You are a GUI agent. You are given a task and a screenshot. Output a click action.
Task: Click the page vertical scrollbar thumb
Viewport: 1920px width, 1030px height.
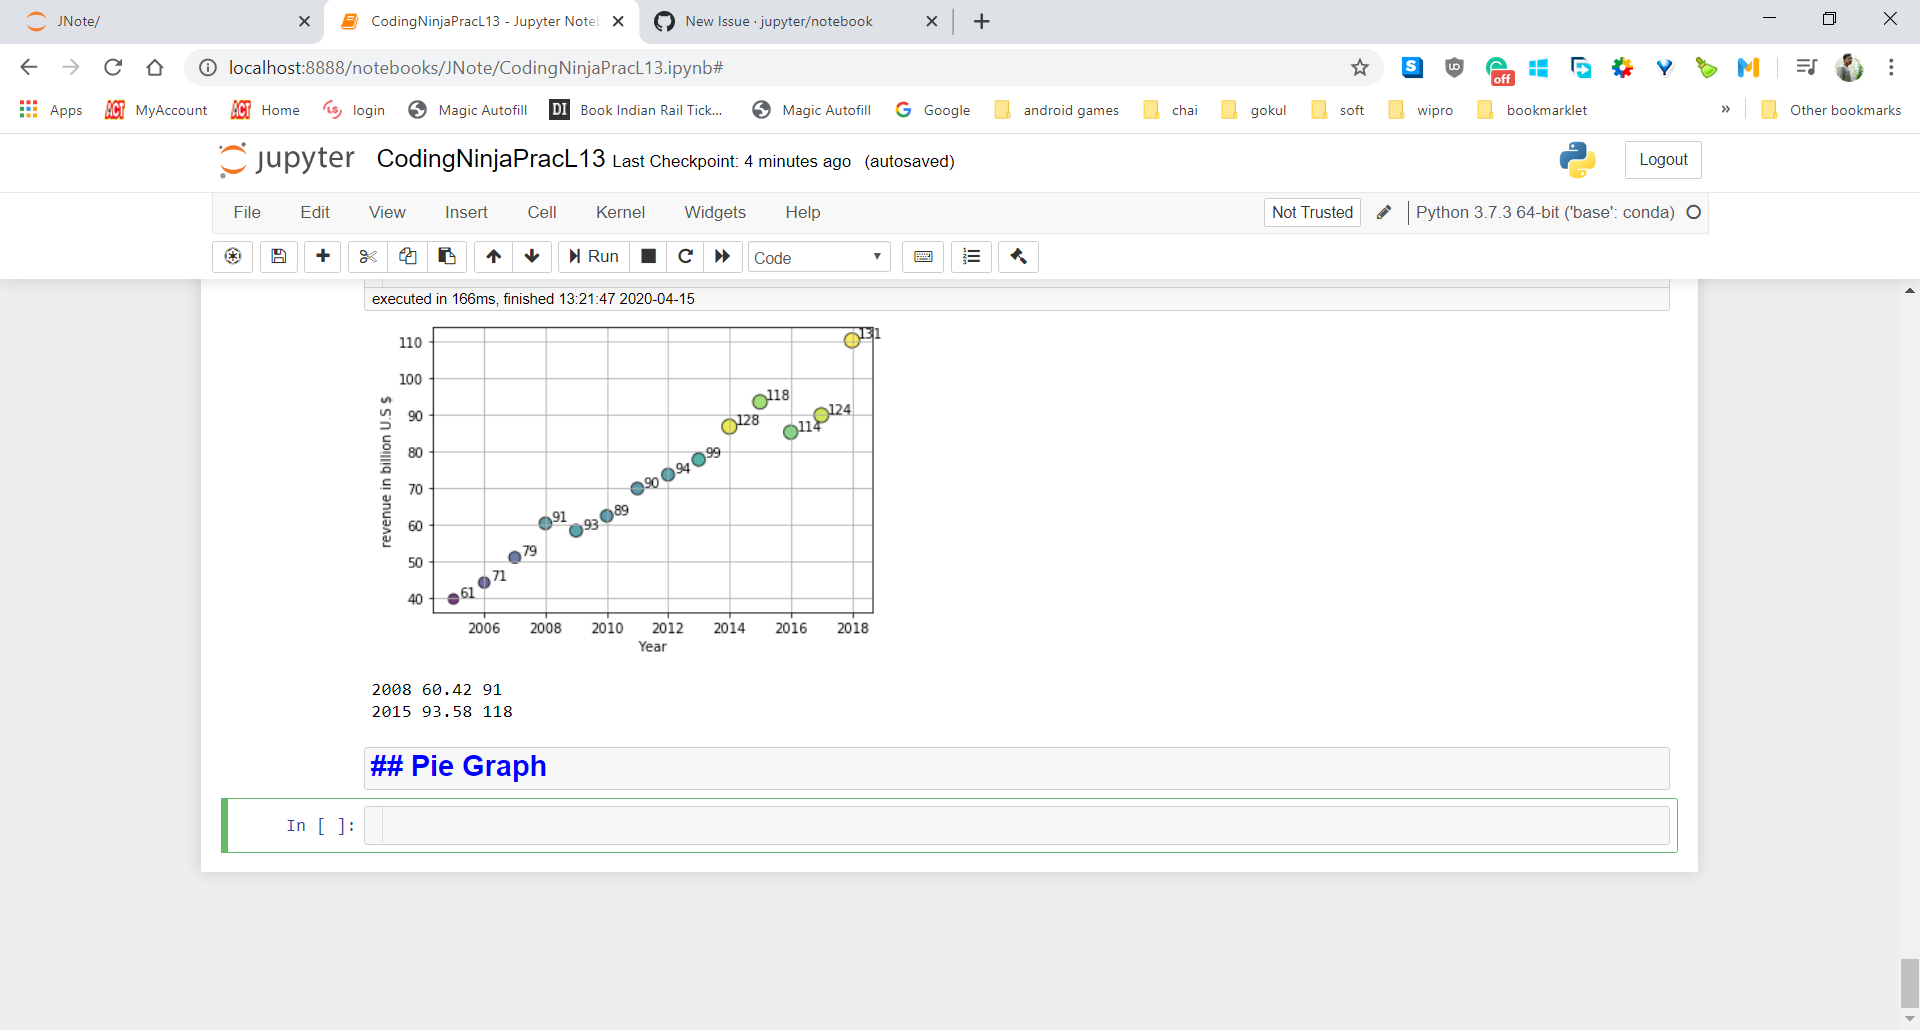click(x=1909, y=984)
